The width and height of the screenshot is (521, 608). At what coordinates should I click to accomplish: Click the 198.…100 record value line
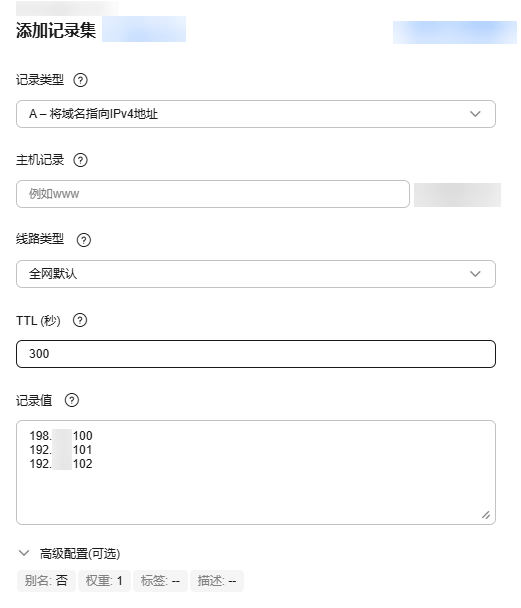pyautogui.click(x=61, y=435)
